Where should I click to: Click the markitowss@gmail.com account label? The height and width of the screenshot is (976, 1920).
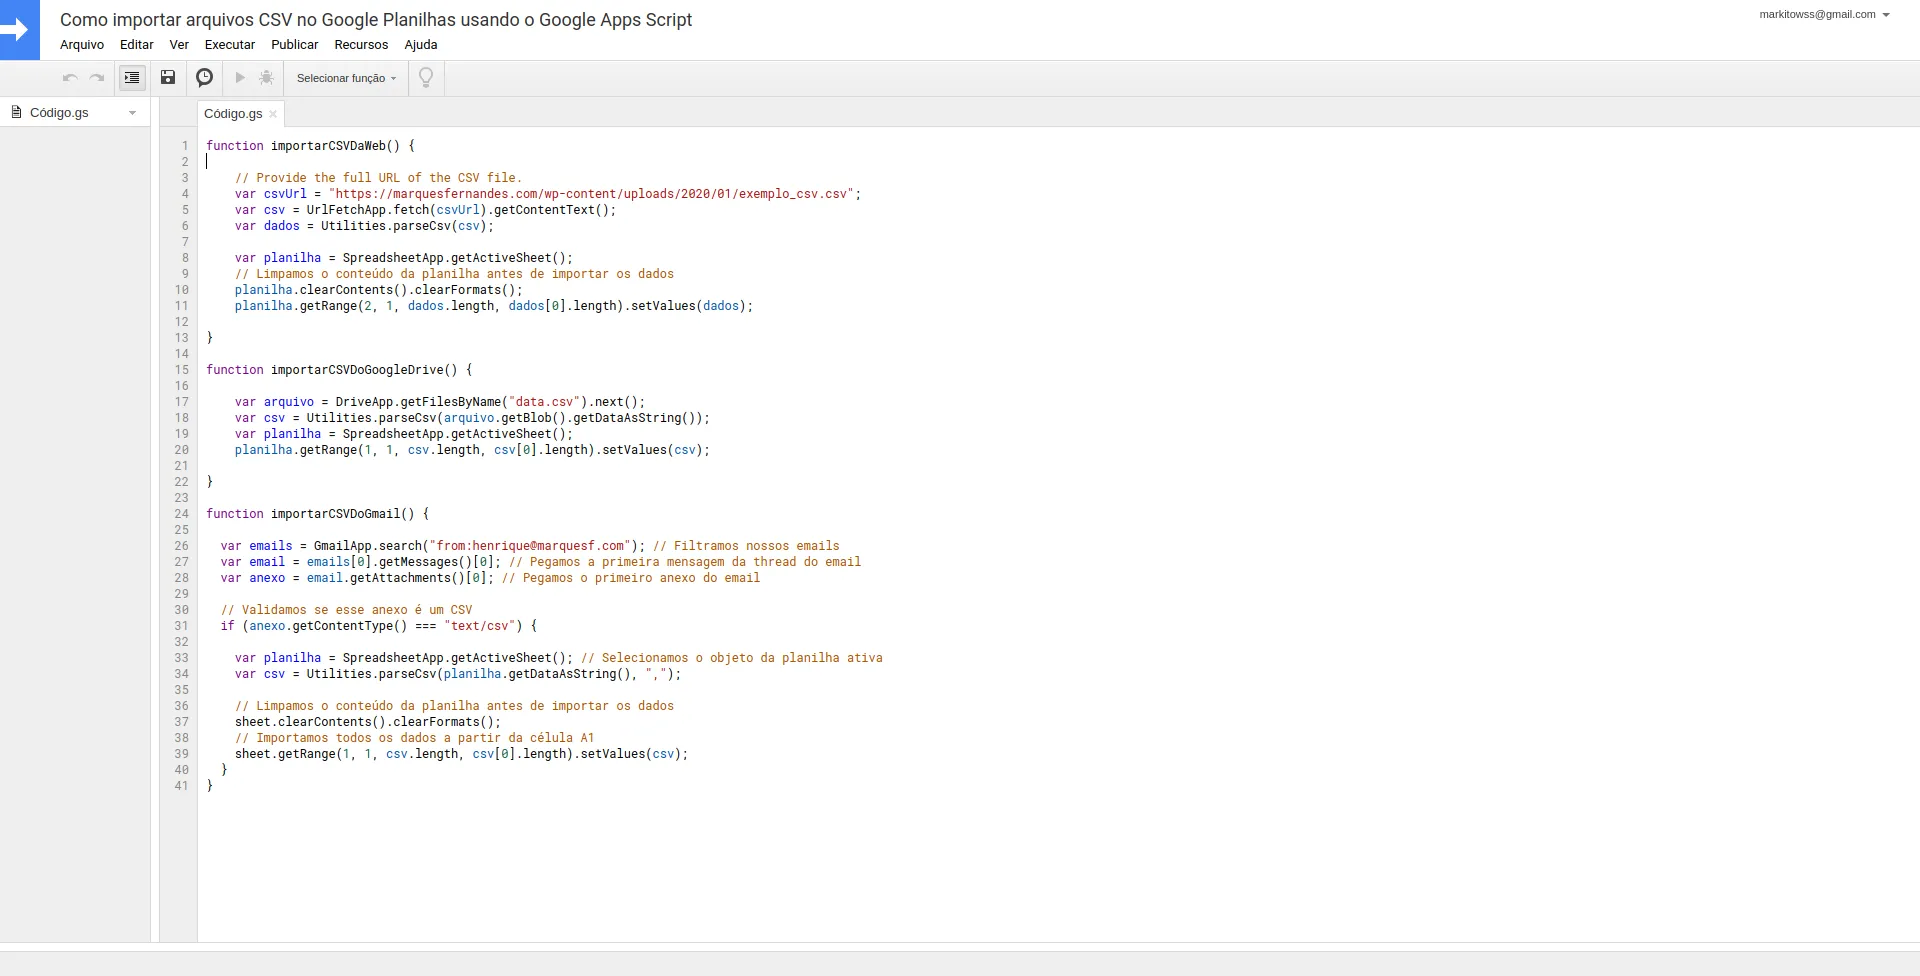(1817, 15)
